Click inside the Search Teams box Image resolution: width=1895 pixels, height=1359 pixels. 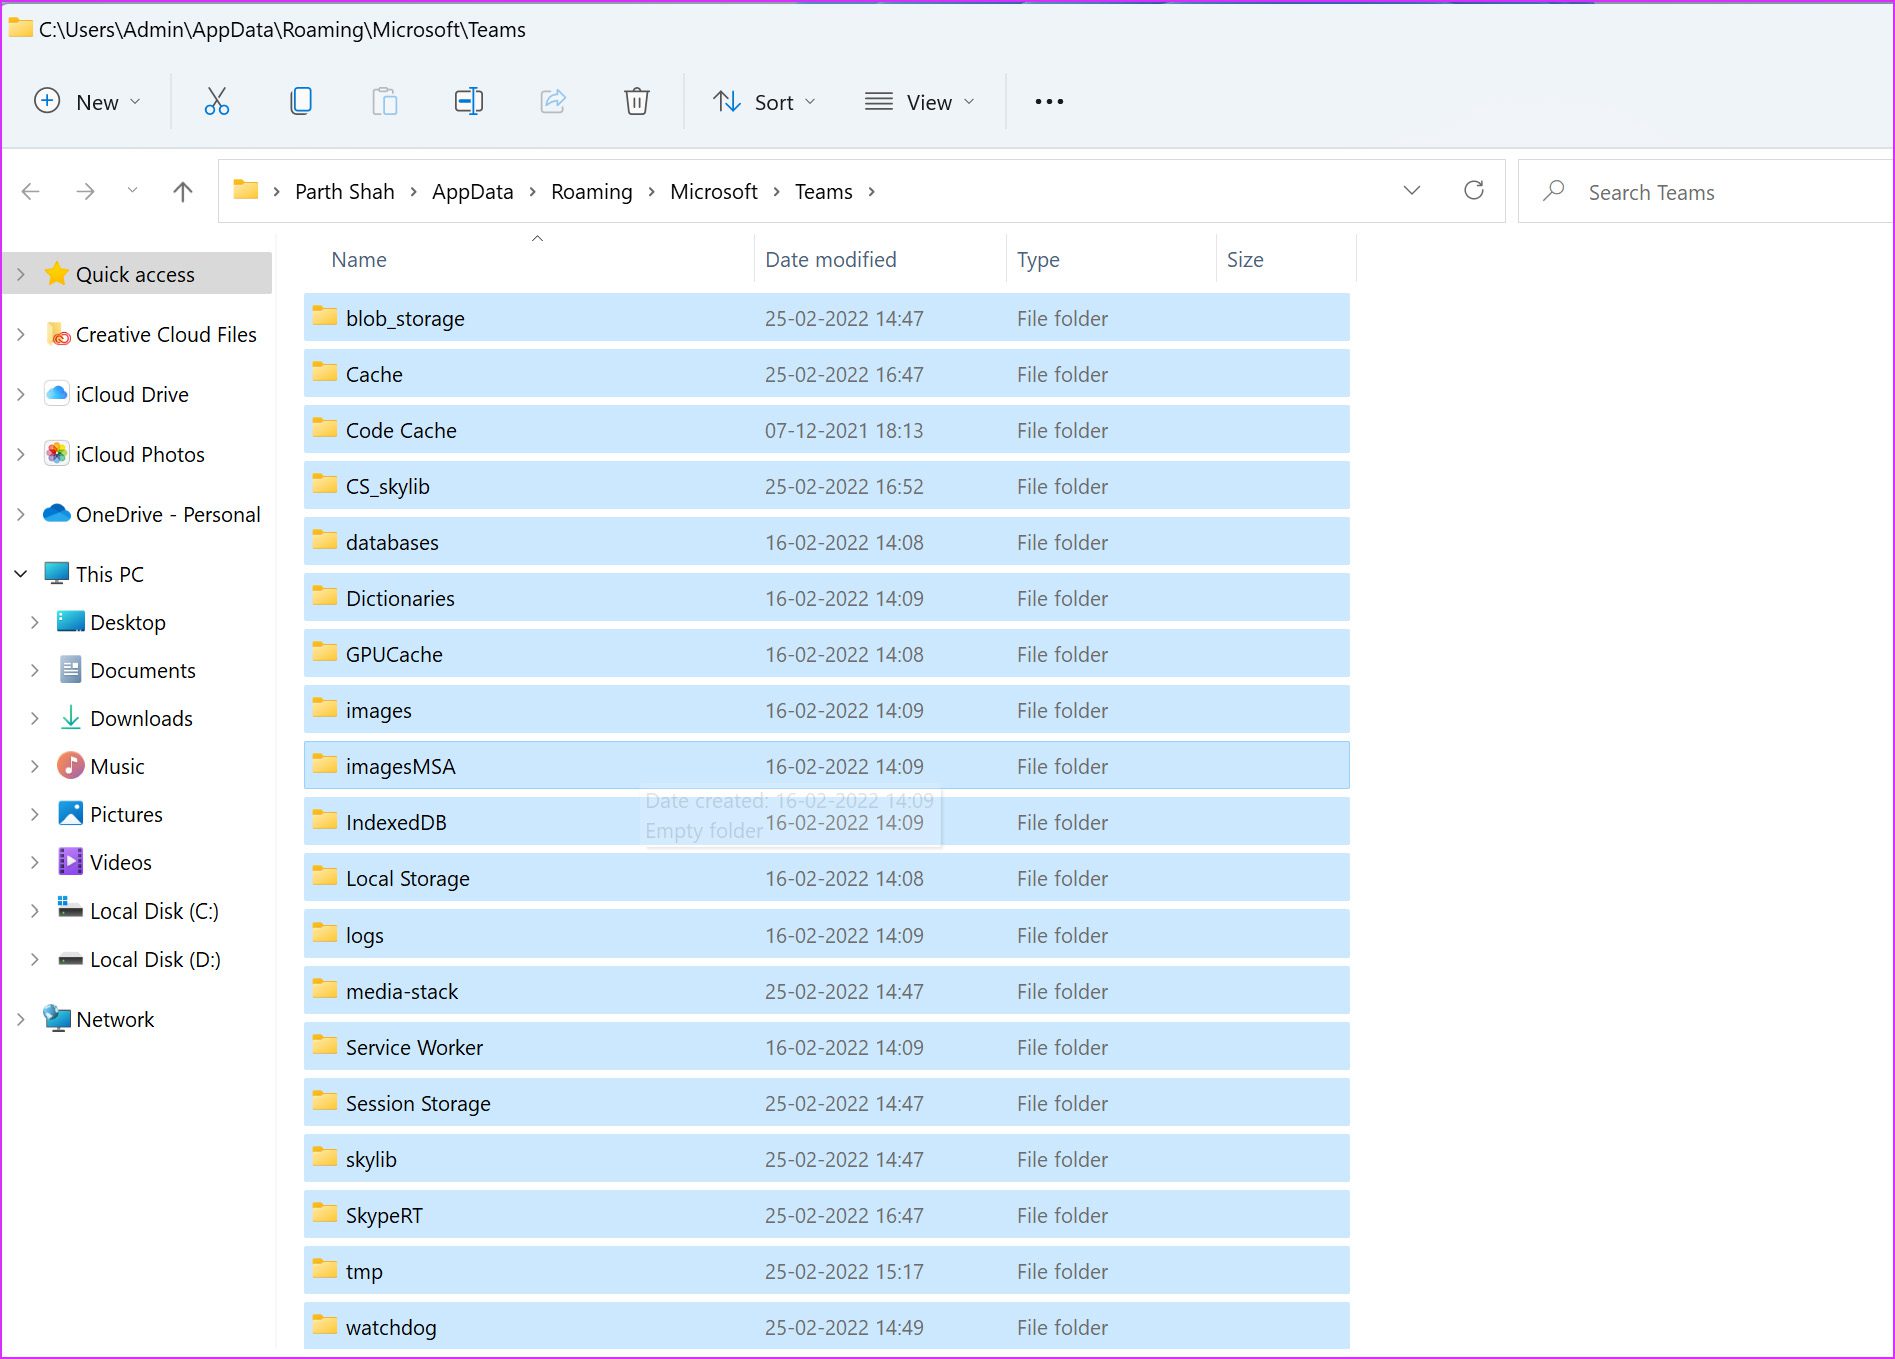click(1700, 191)
